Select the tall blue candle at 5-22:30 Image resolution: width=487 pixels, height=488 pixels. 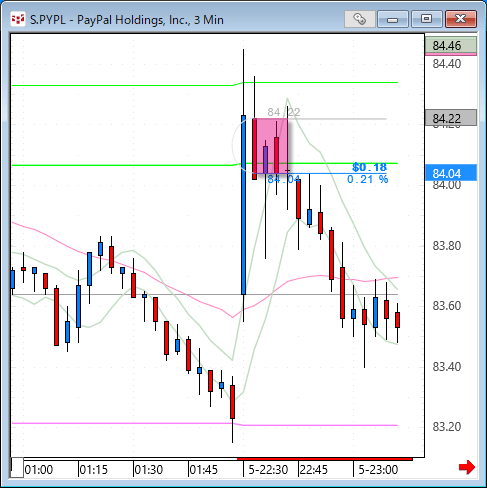tap(244, 205)
